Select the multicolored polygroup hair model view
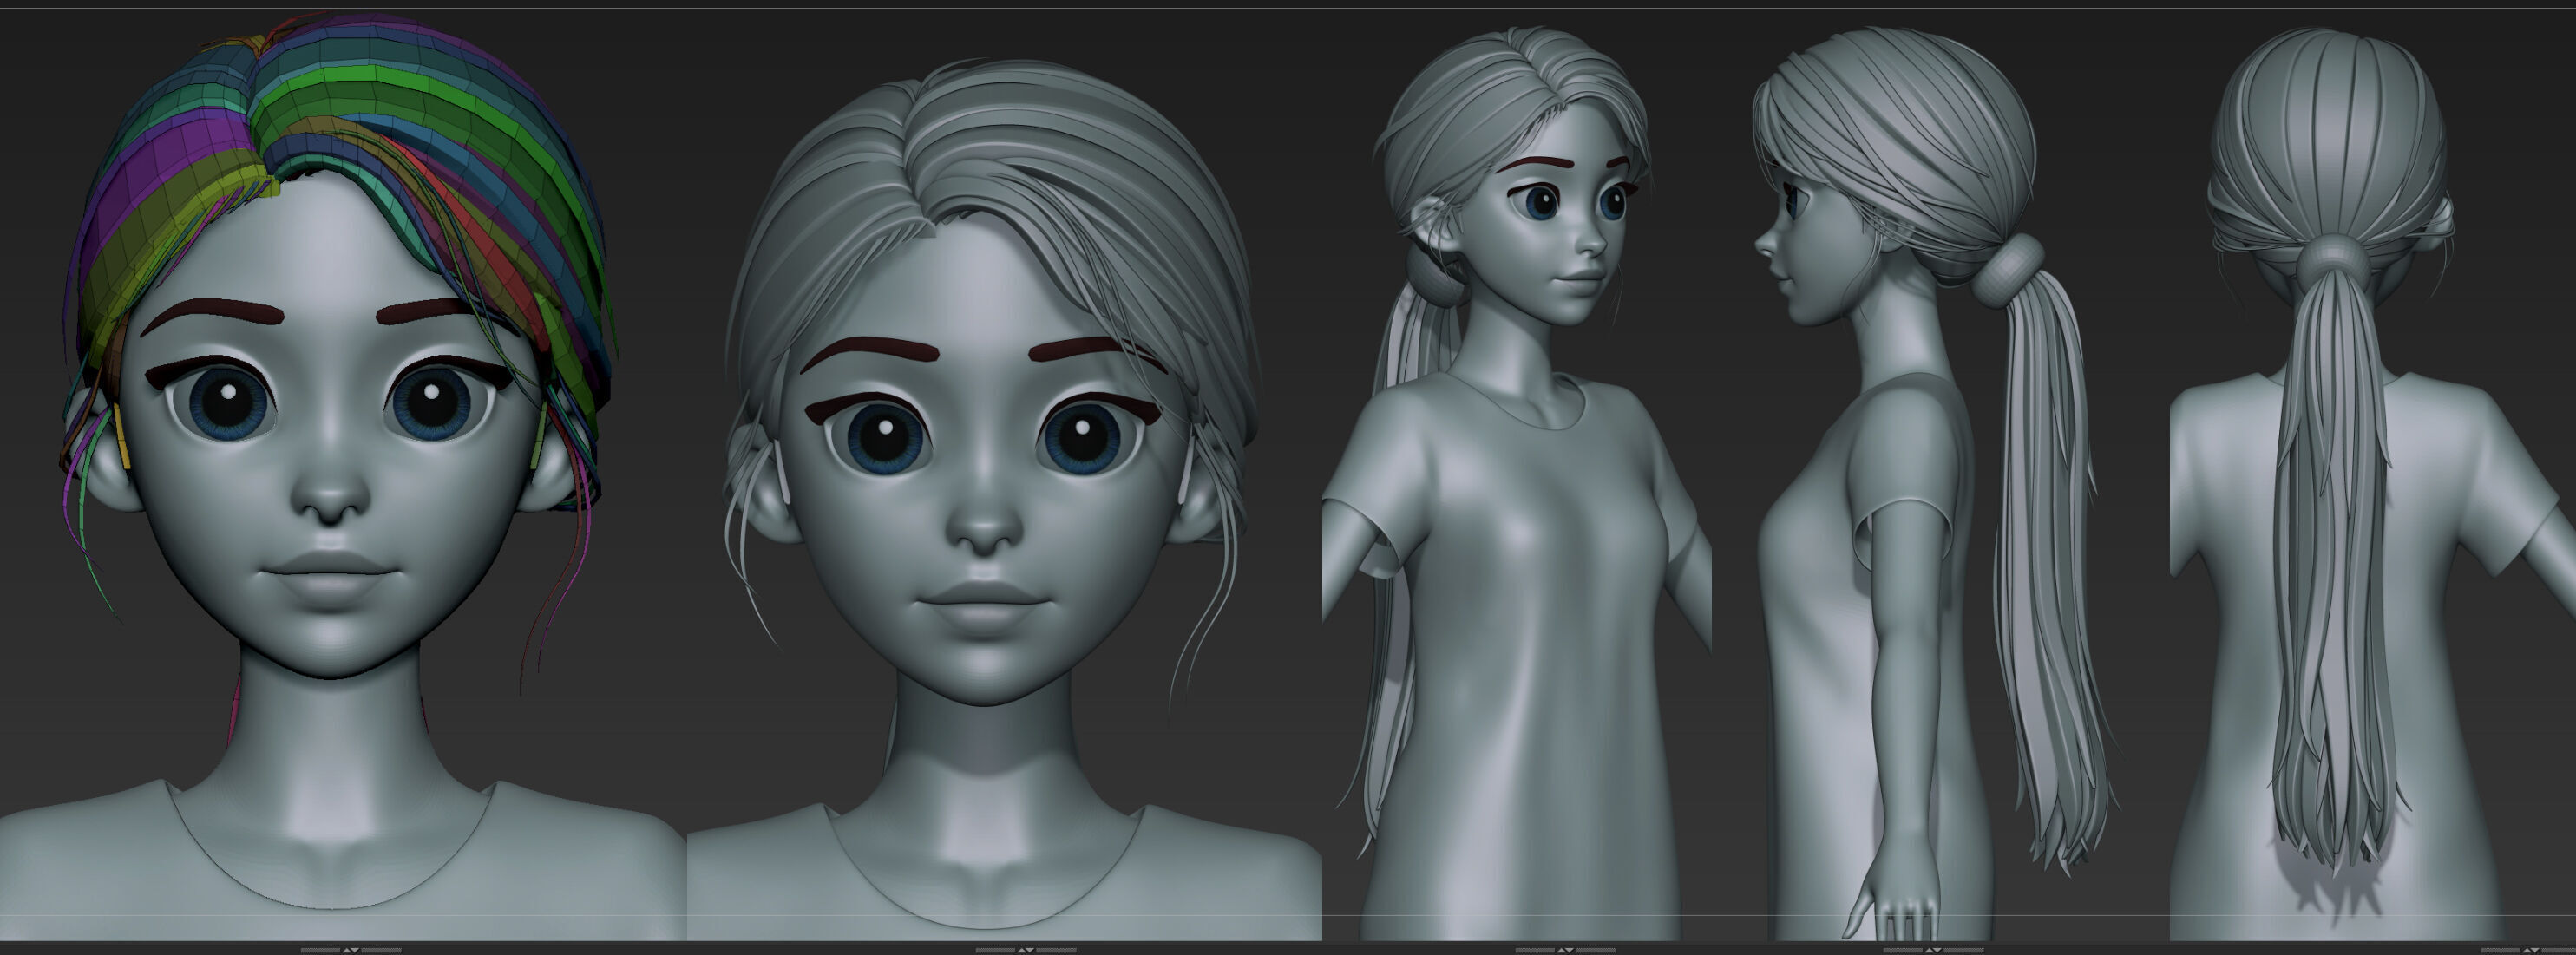This screenshot has width=2576, height=955. pyautogui.click(x=343, y=475)
